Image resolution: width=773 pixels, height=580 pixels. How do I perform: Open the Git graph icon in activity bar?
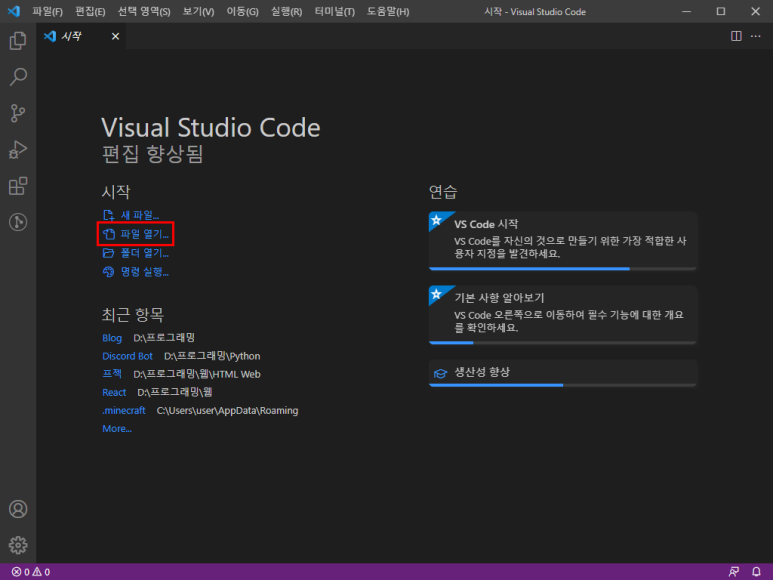tap(18, 222)
